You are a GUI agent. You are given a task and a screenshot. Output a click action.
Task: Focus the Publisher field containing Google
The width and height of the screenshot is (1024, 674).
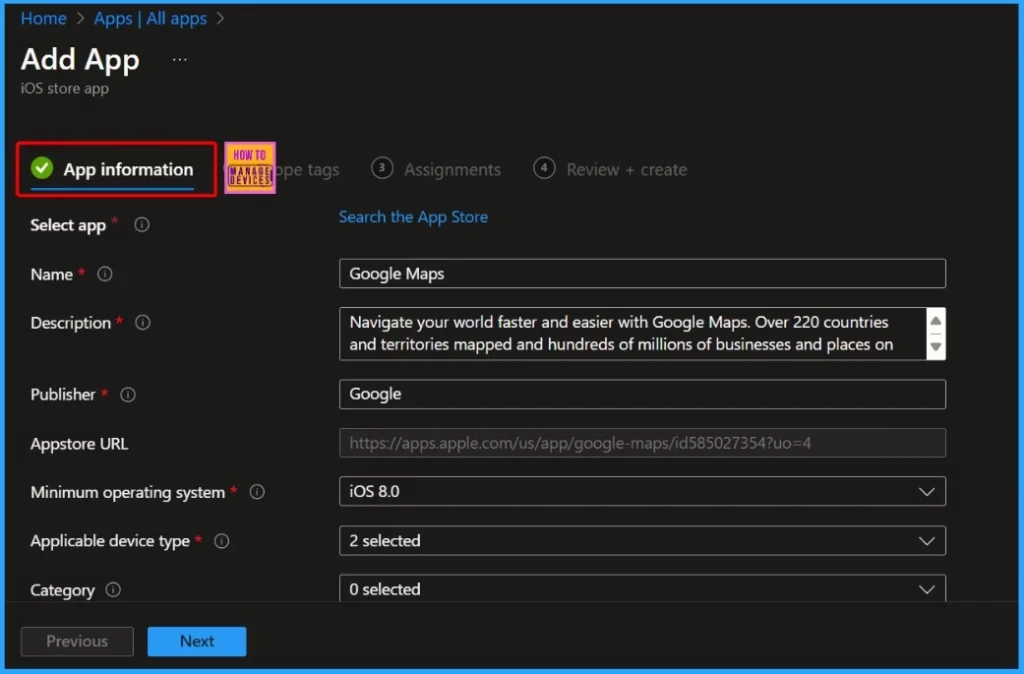[642, 394]
